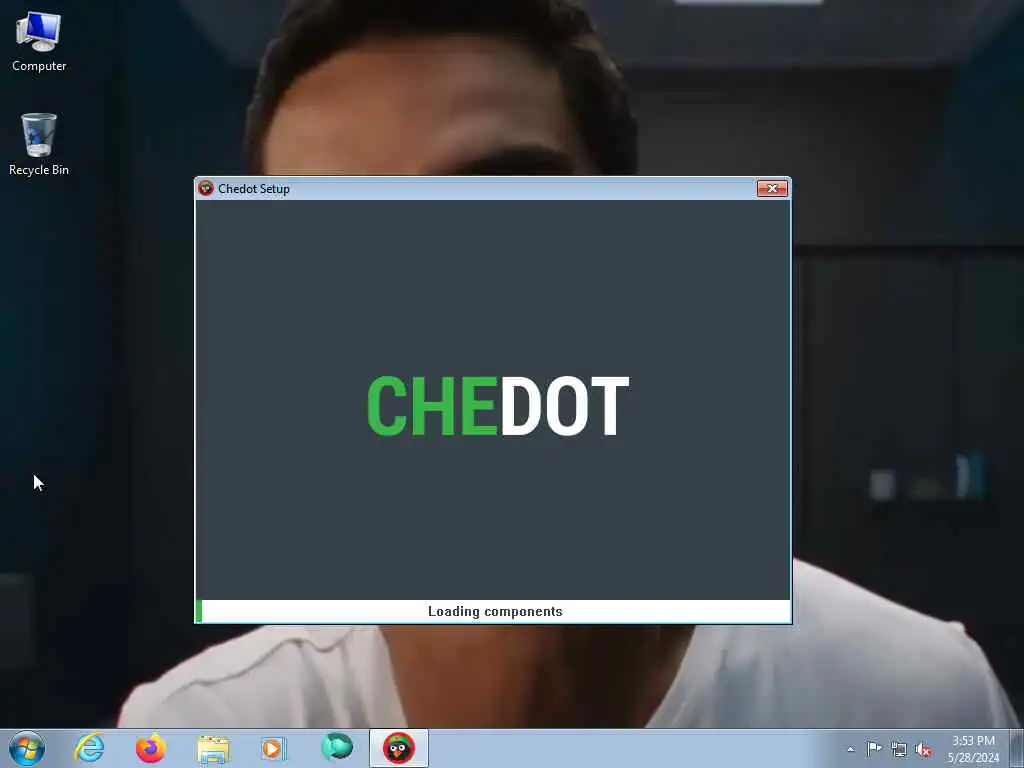This screenshot has width=1024, height=768.
Task: Click the teal globe taskbar icon
Action: click(x=337, y=747)
